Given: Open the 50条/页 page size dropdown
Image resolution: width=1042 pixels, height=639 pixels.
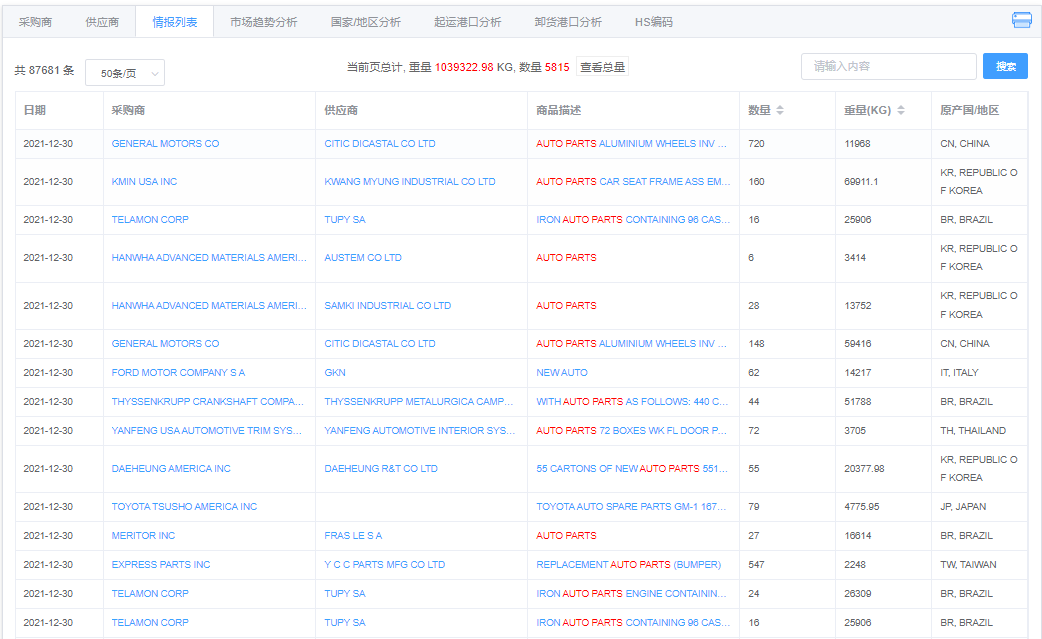Looking at the screenshot, I should coord(125,73).
